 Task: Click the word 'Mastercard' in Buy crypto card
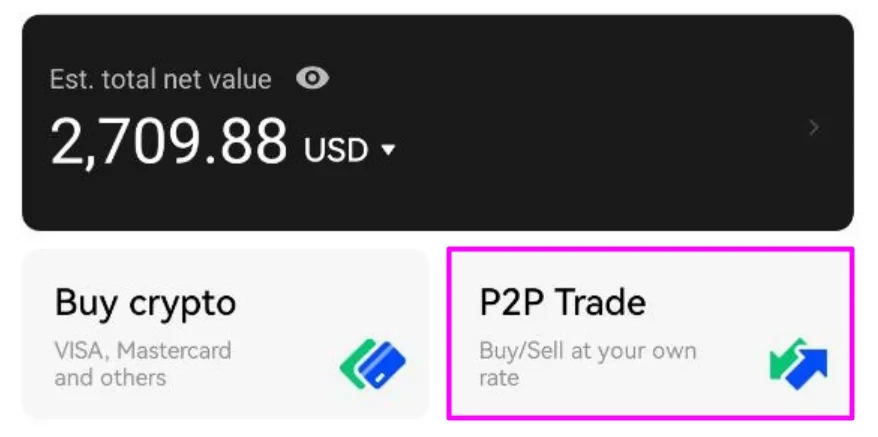[174, 351]
